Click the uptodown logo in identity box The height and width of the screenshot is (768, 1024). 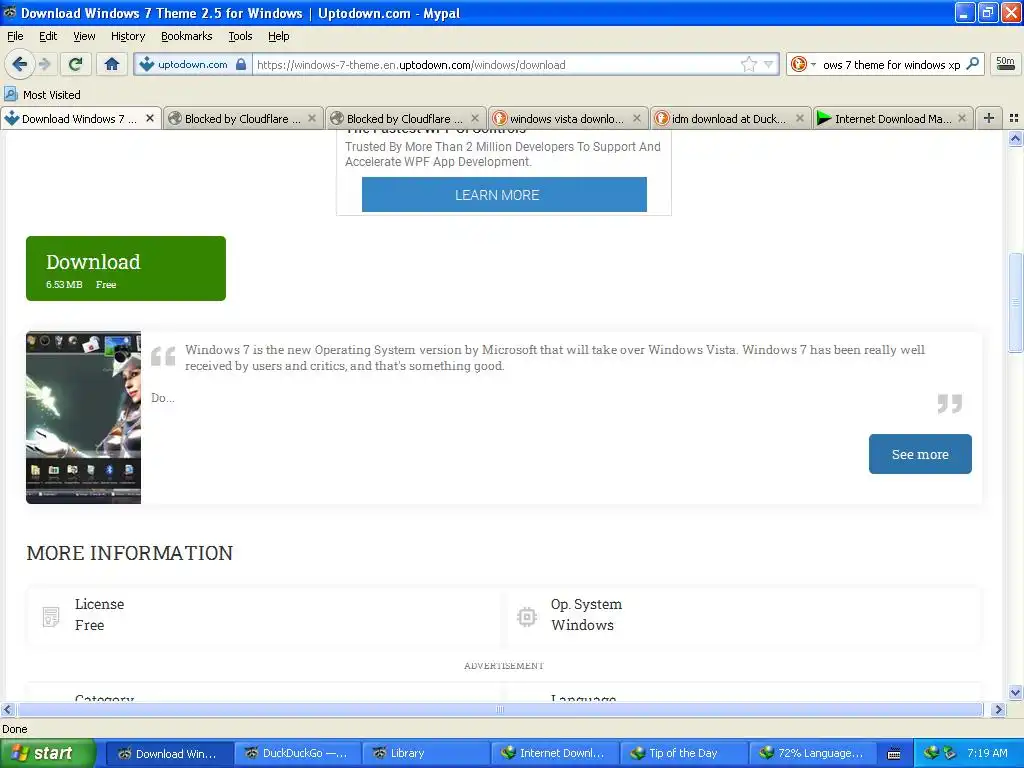pos(146,64)
